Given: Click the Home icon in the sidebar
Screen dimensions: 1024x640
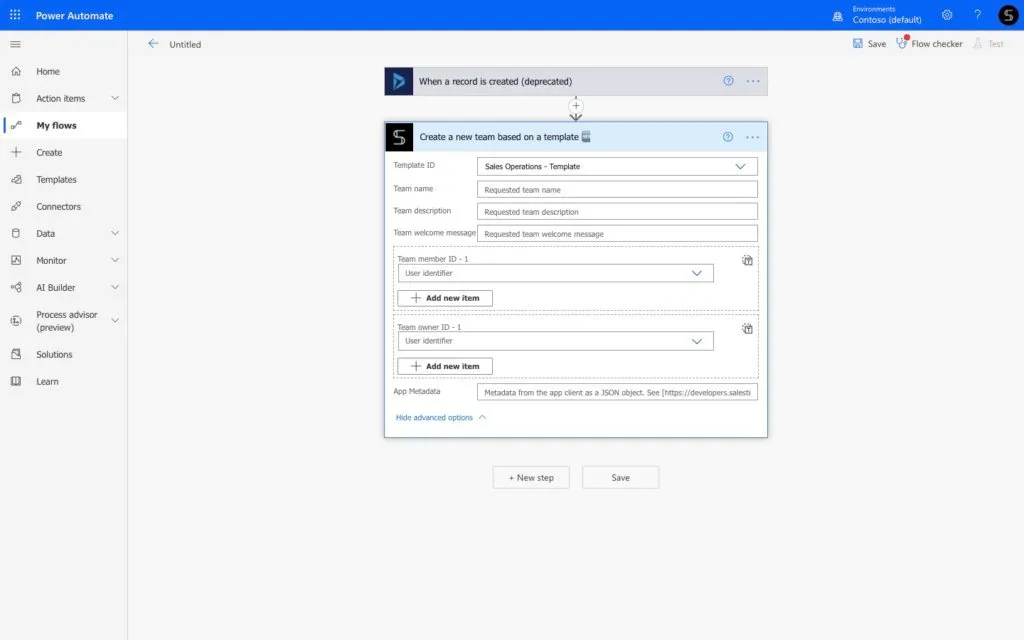Looking at the screenshot, I should pyautogui.click(x=16, y=71).
